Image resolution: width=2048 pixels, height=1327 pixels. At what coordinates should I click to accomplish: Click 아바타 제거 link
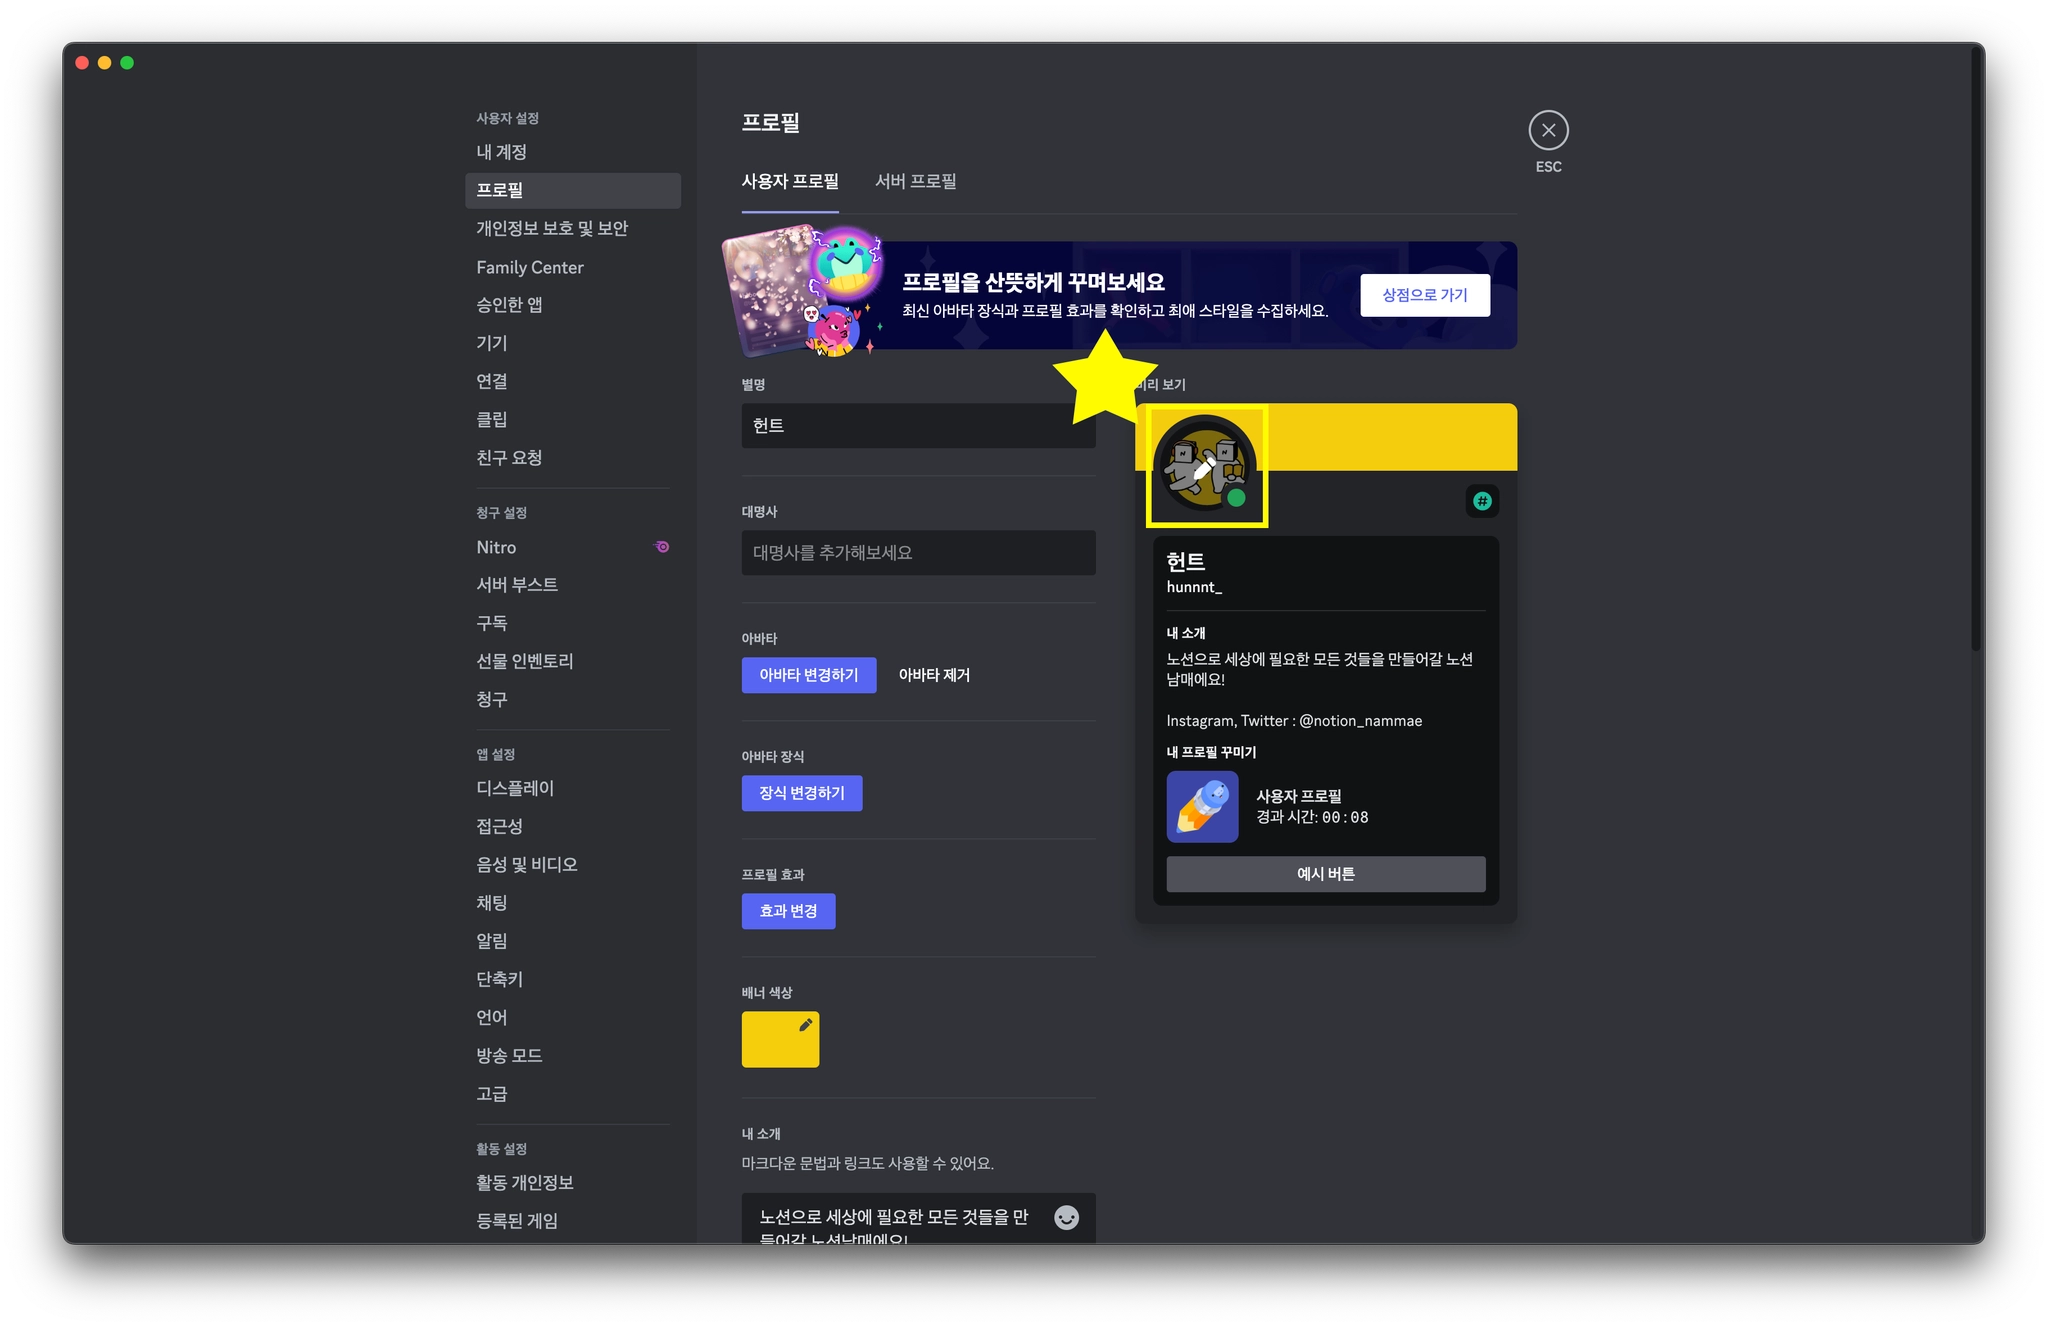click(x=933, y=675)
